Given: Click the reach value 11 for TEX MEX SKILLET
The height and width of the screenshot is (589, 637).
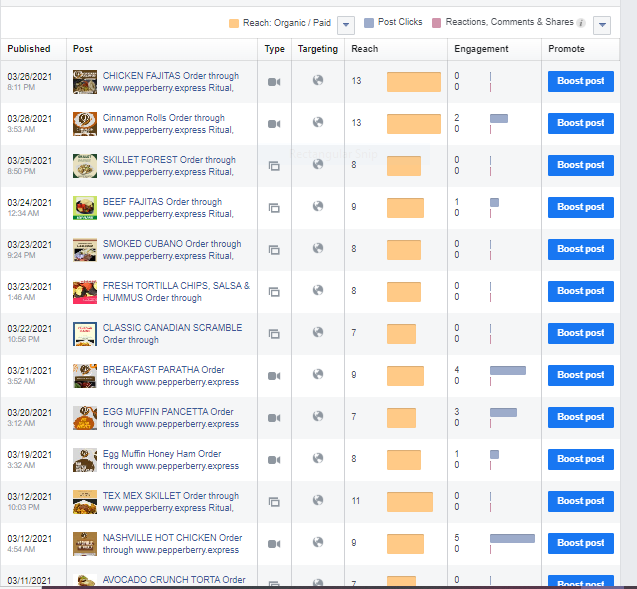Looking at the screenshot, I should (356, 501).
